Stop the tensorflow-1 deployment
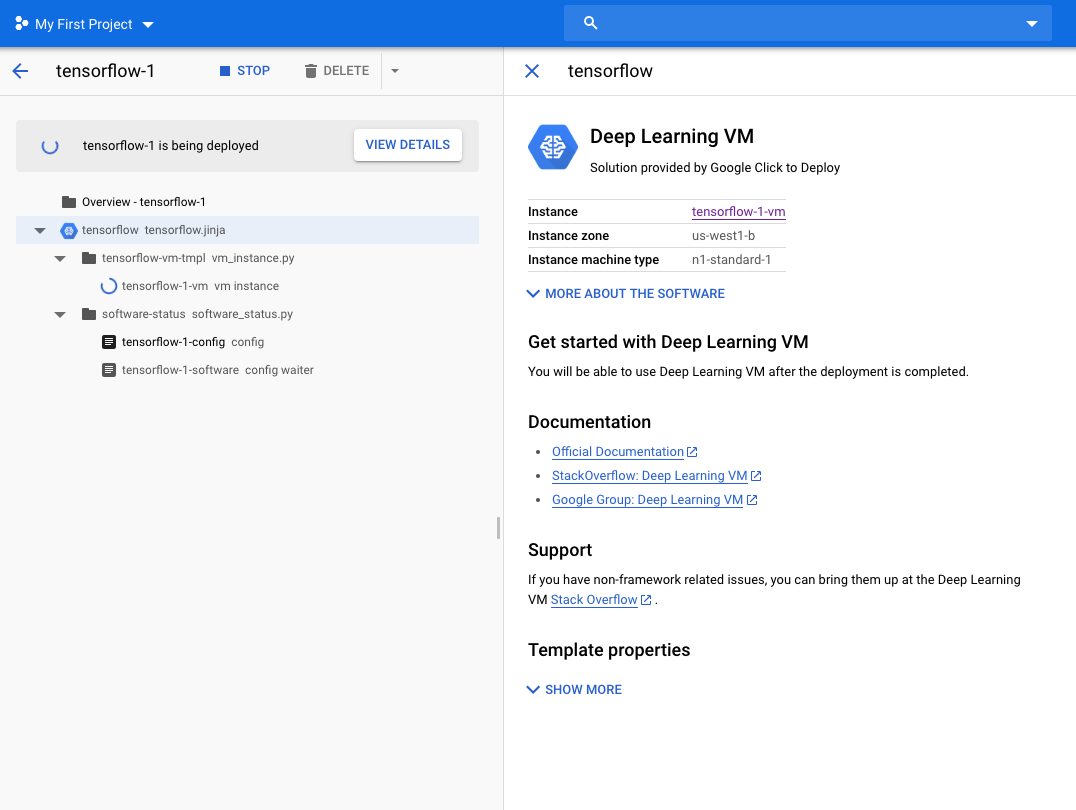This screenshot has height=810, width=1076. click(x=244, y=71)
